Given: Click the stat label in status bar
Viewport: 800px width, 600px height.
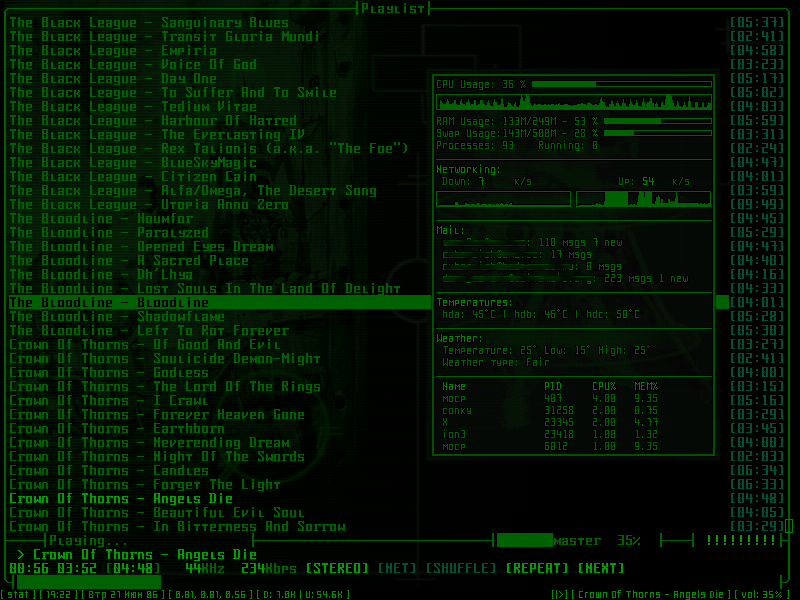Looking at the screenshot, I should pyautogui.click(x=19, y=594).
